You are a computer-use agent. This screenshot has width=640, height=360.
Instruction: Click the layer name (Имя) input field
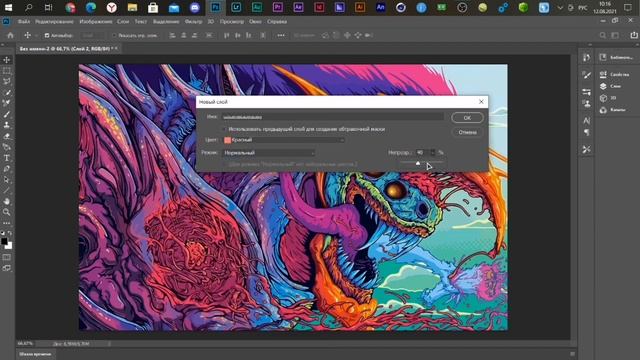[332, 117]
